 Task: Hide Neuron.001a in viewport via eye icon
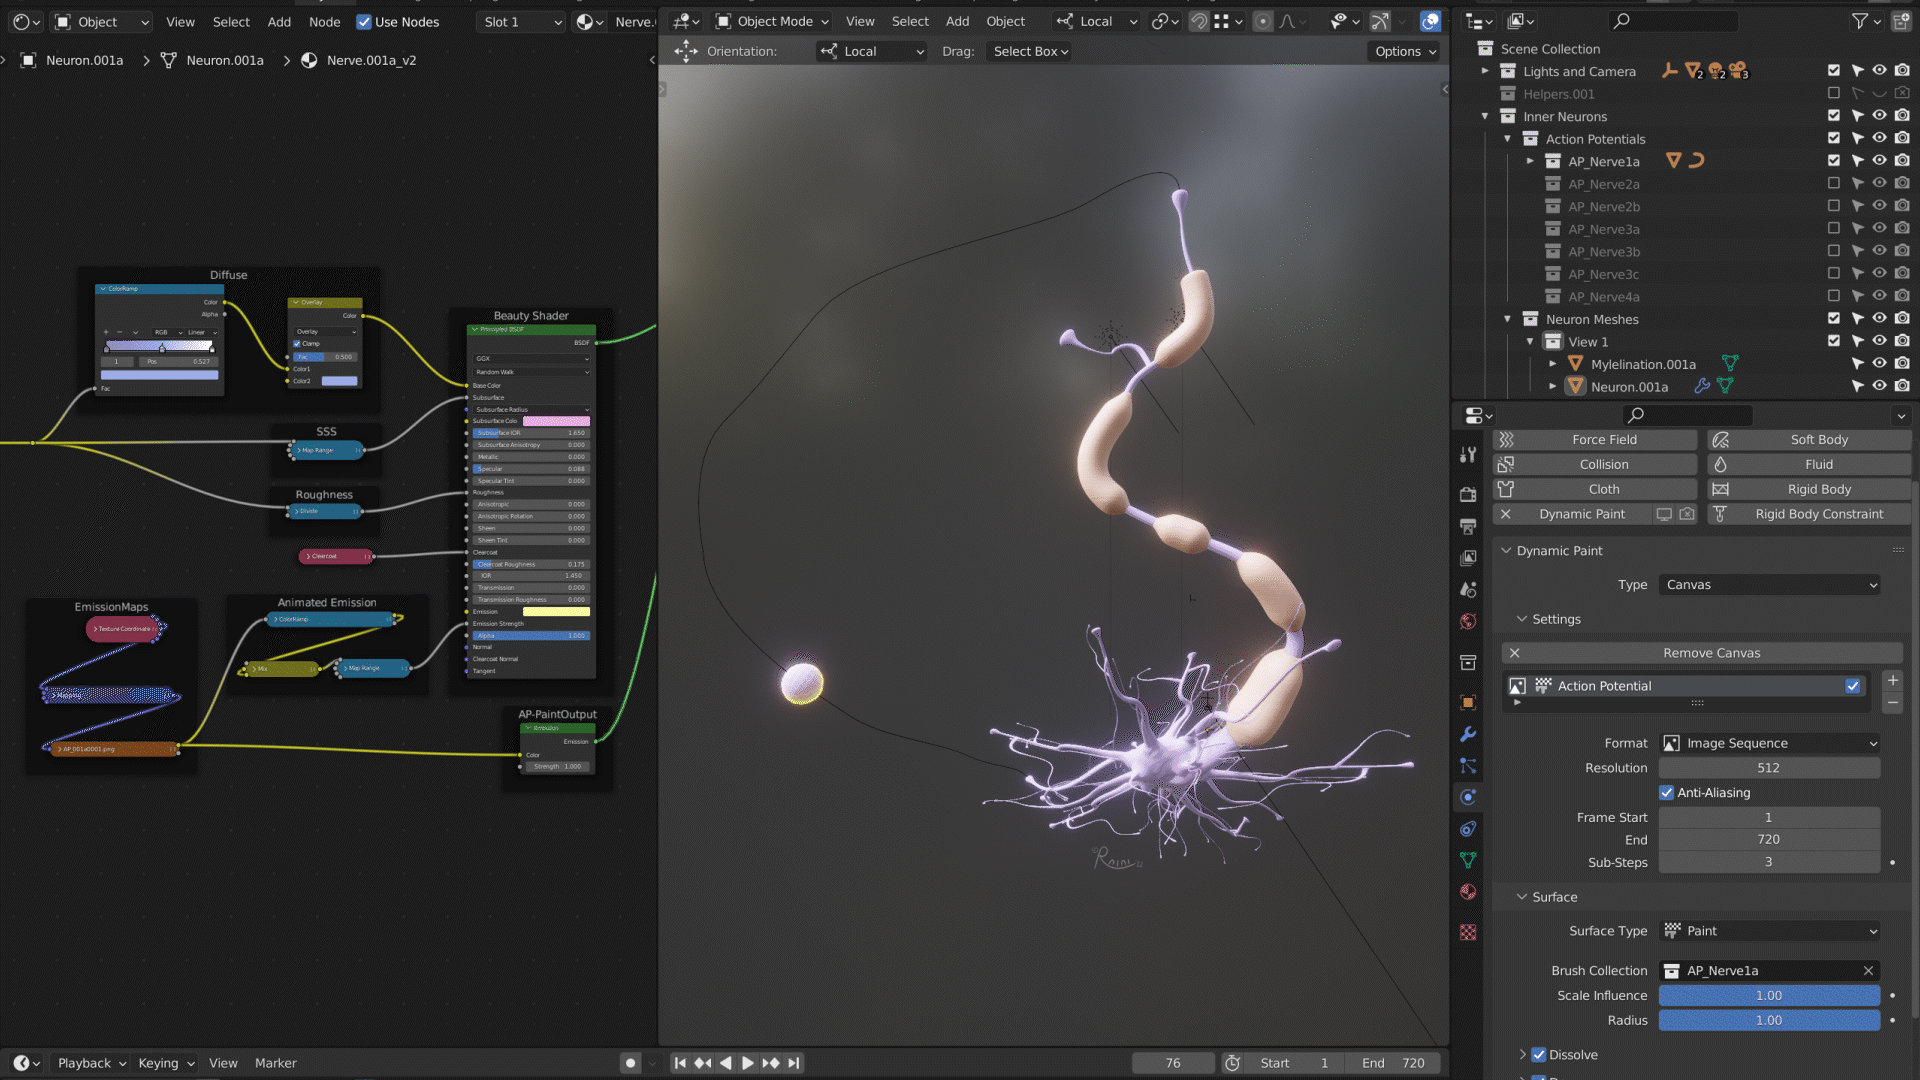(x=1879, y=387)
